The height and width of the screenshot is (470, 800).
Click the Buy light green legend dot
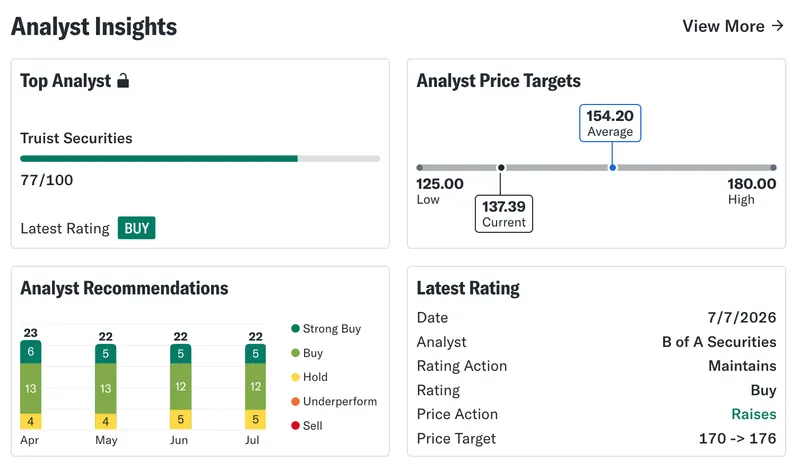coord(295,353)
